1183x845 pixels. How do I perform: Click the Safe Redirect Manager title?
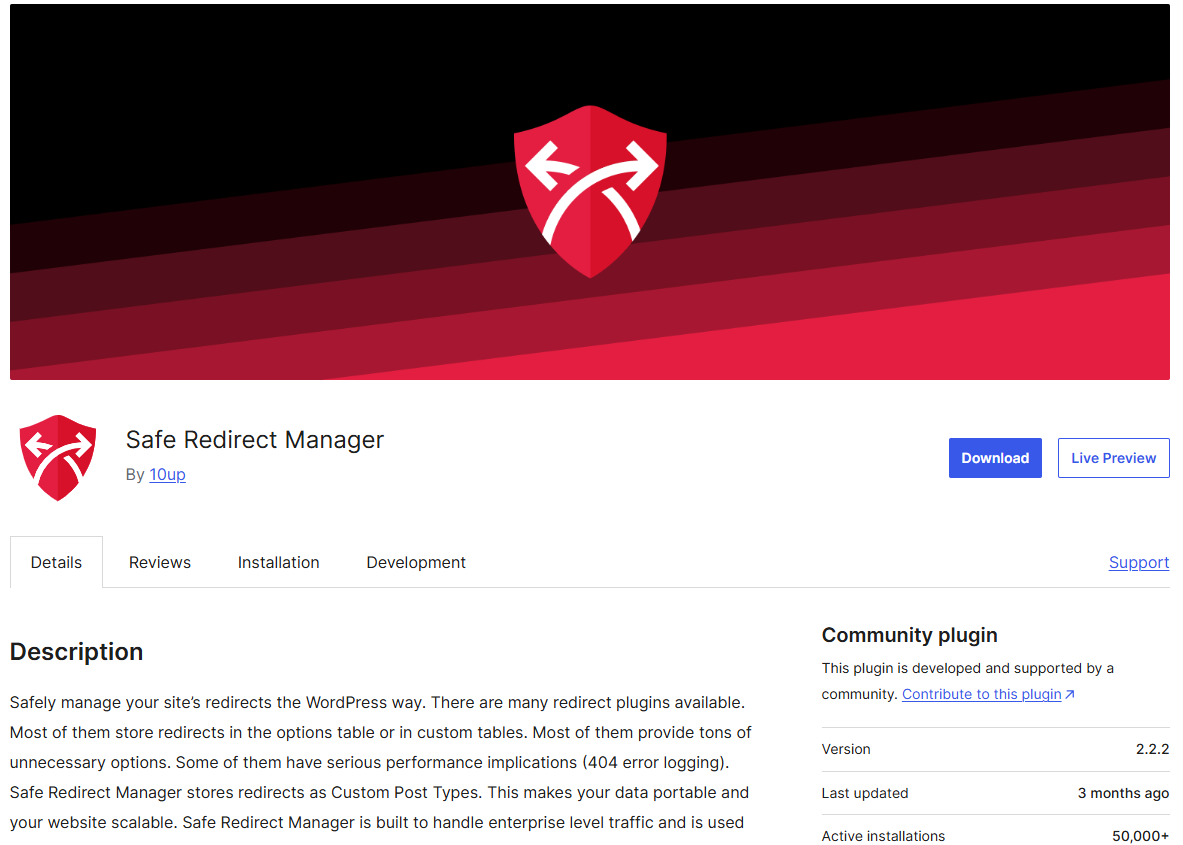click(x=255, y=439)
